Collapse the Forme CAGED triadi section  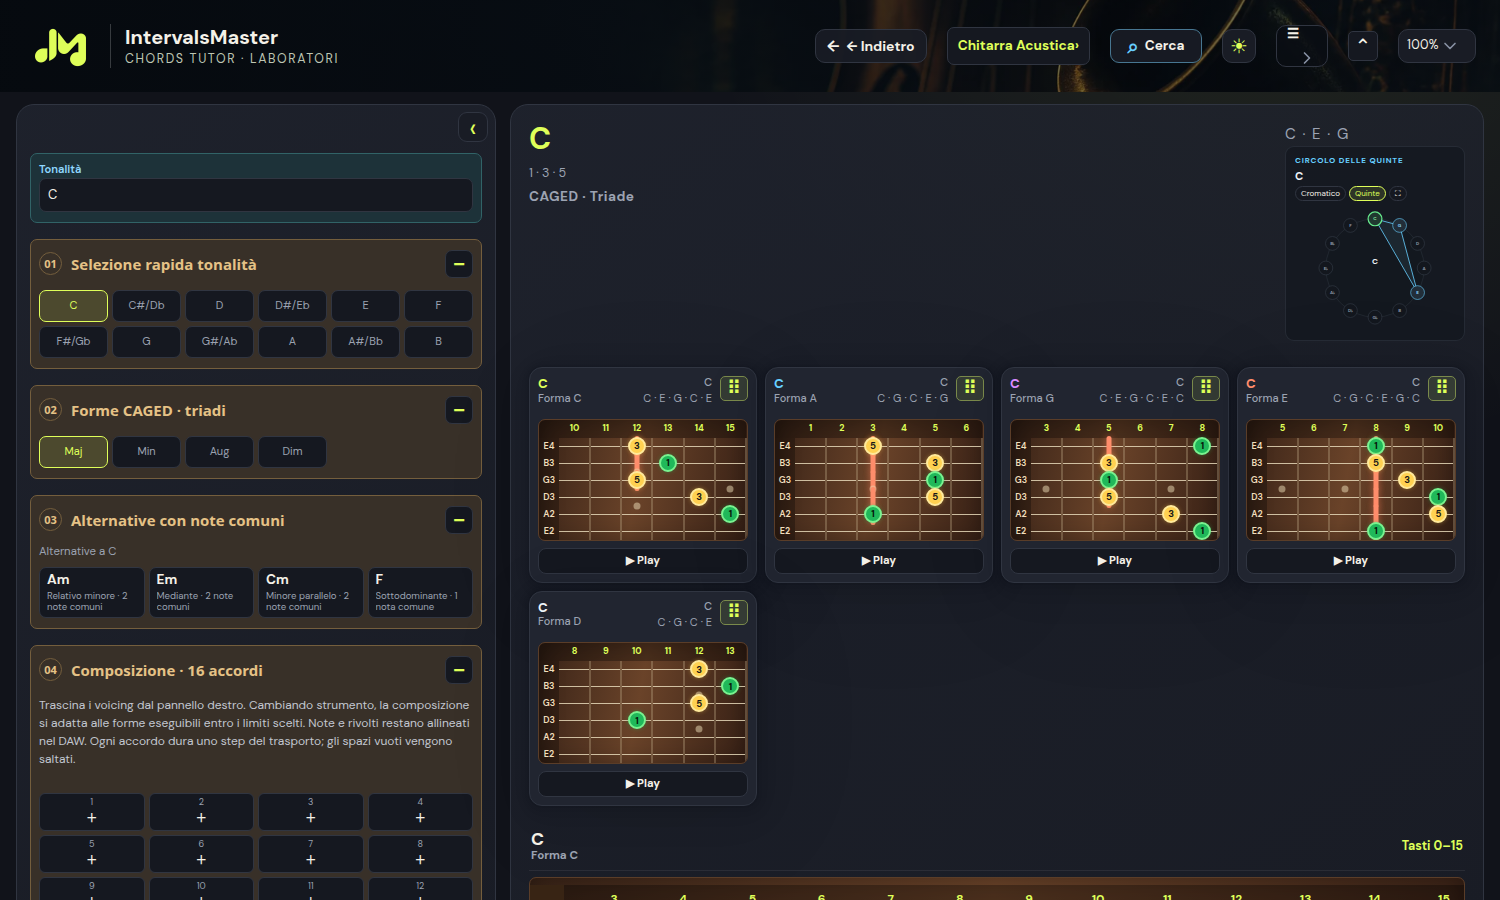459,410
